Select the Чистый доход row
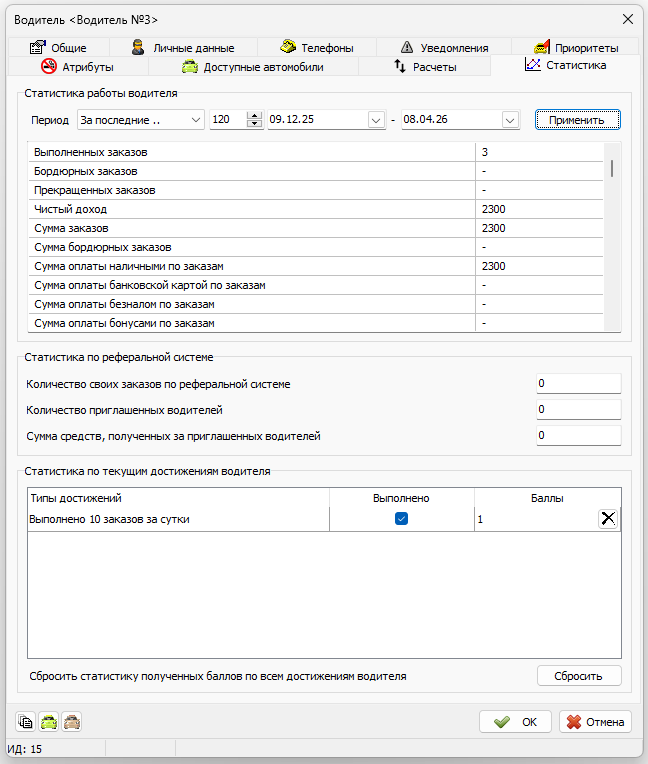648x764 pixels. tap(316, 209)
